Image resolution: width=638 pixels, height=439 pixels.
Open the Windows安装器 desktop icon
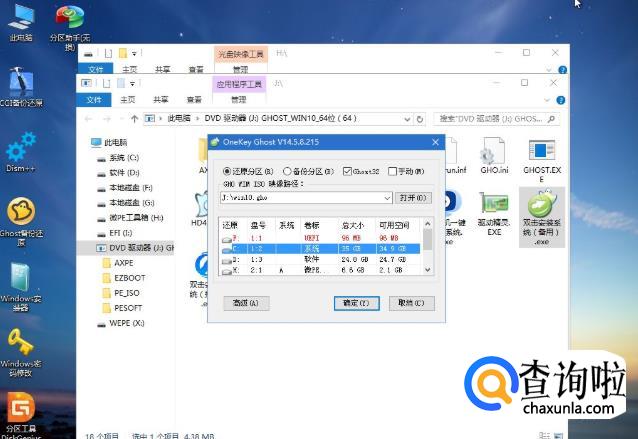(x=21, y=287)
